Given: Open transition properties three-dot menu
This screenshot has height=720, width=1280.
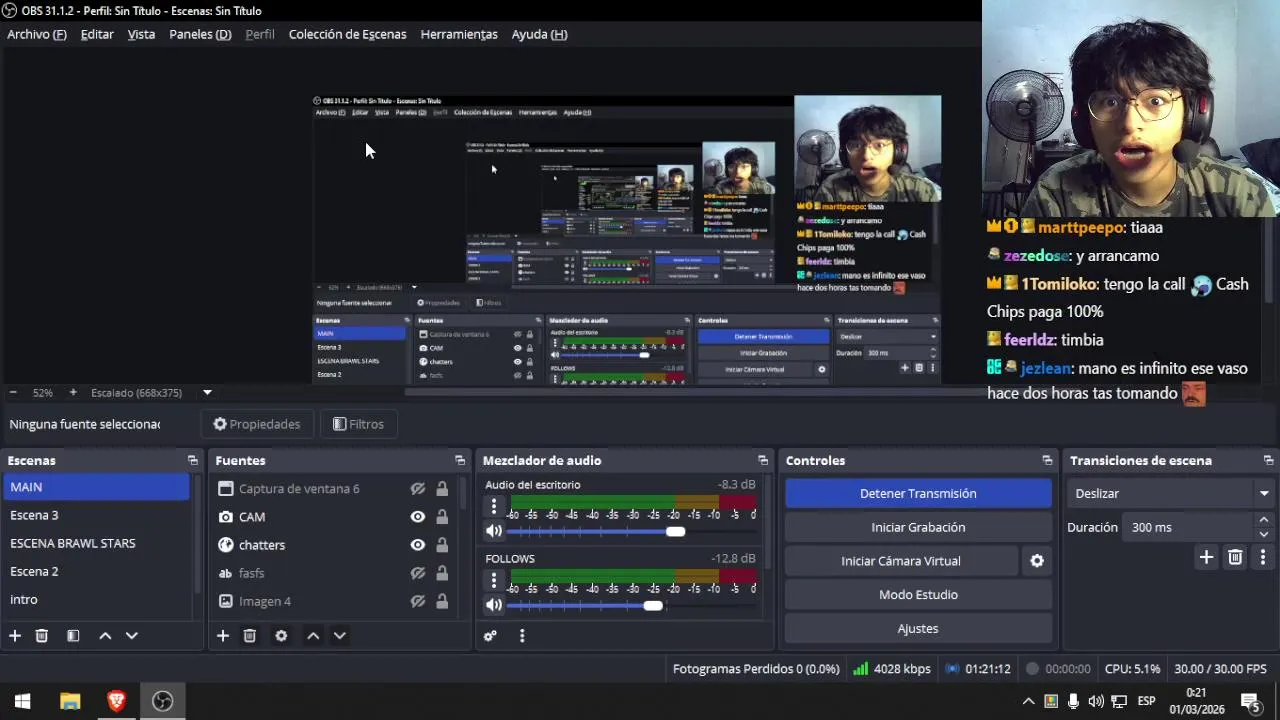Looking at the screenshot, I should [x=1262, y=558].
